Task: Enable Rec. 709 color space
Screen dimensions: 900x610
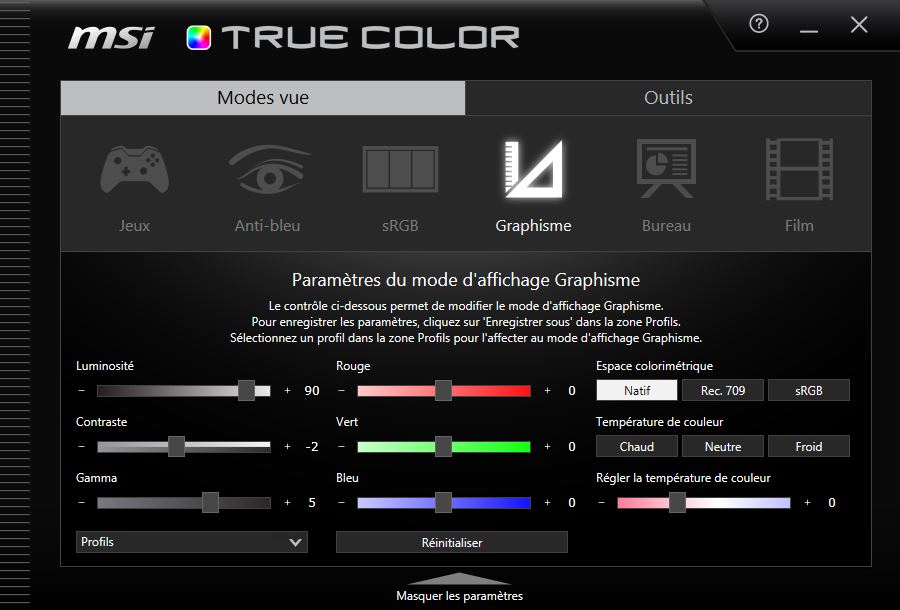Action: pos(722,390)
